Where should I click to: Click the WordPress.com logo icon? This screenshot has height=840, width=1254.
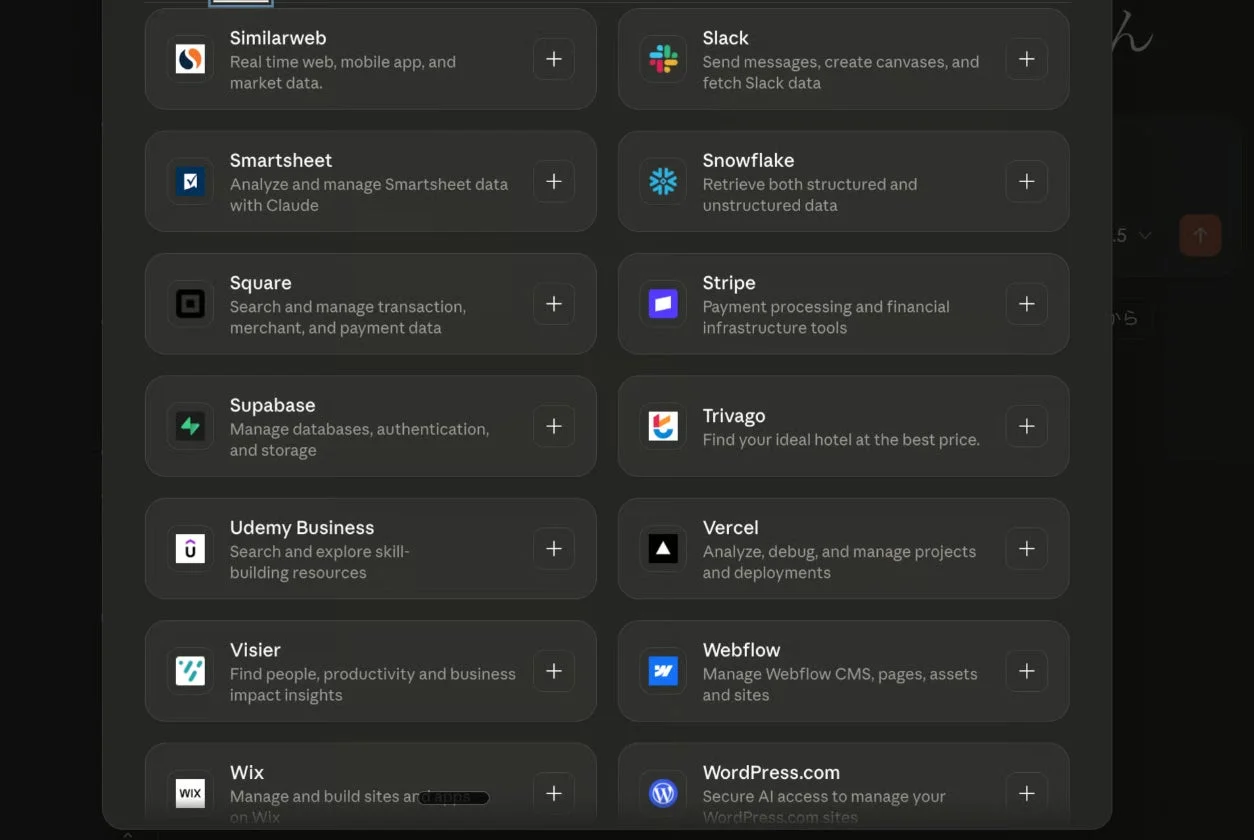tap(663, 793)
